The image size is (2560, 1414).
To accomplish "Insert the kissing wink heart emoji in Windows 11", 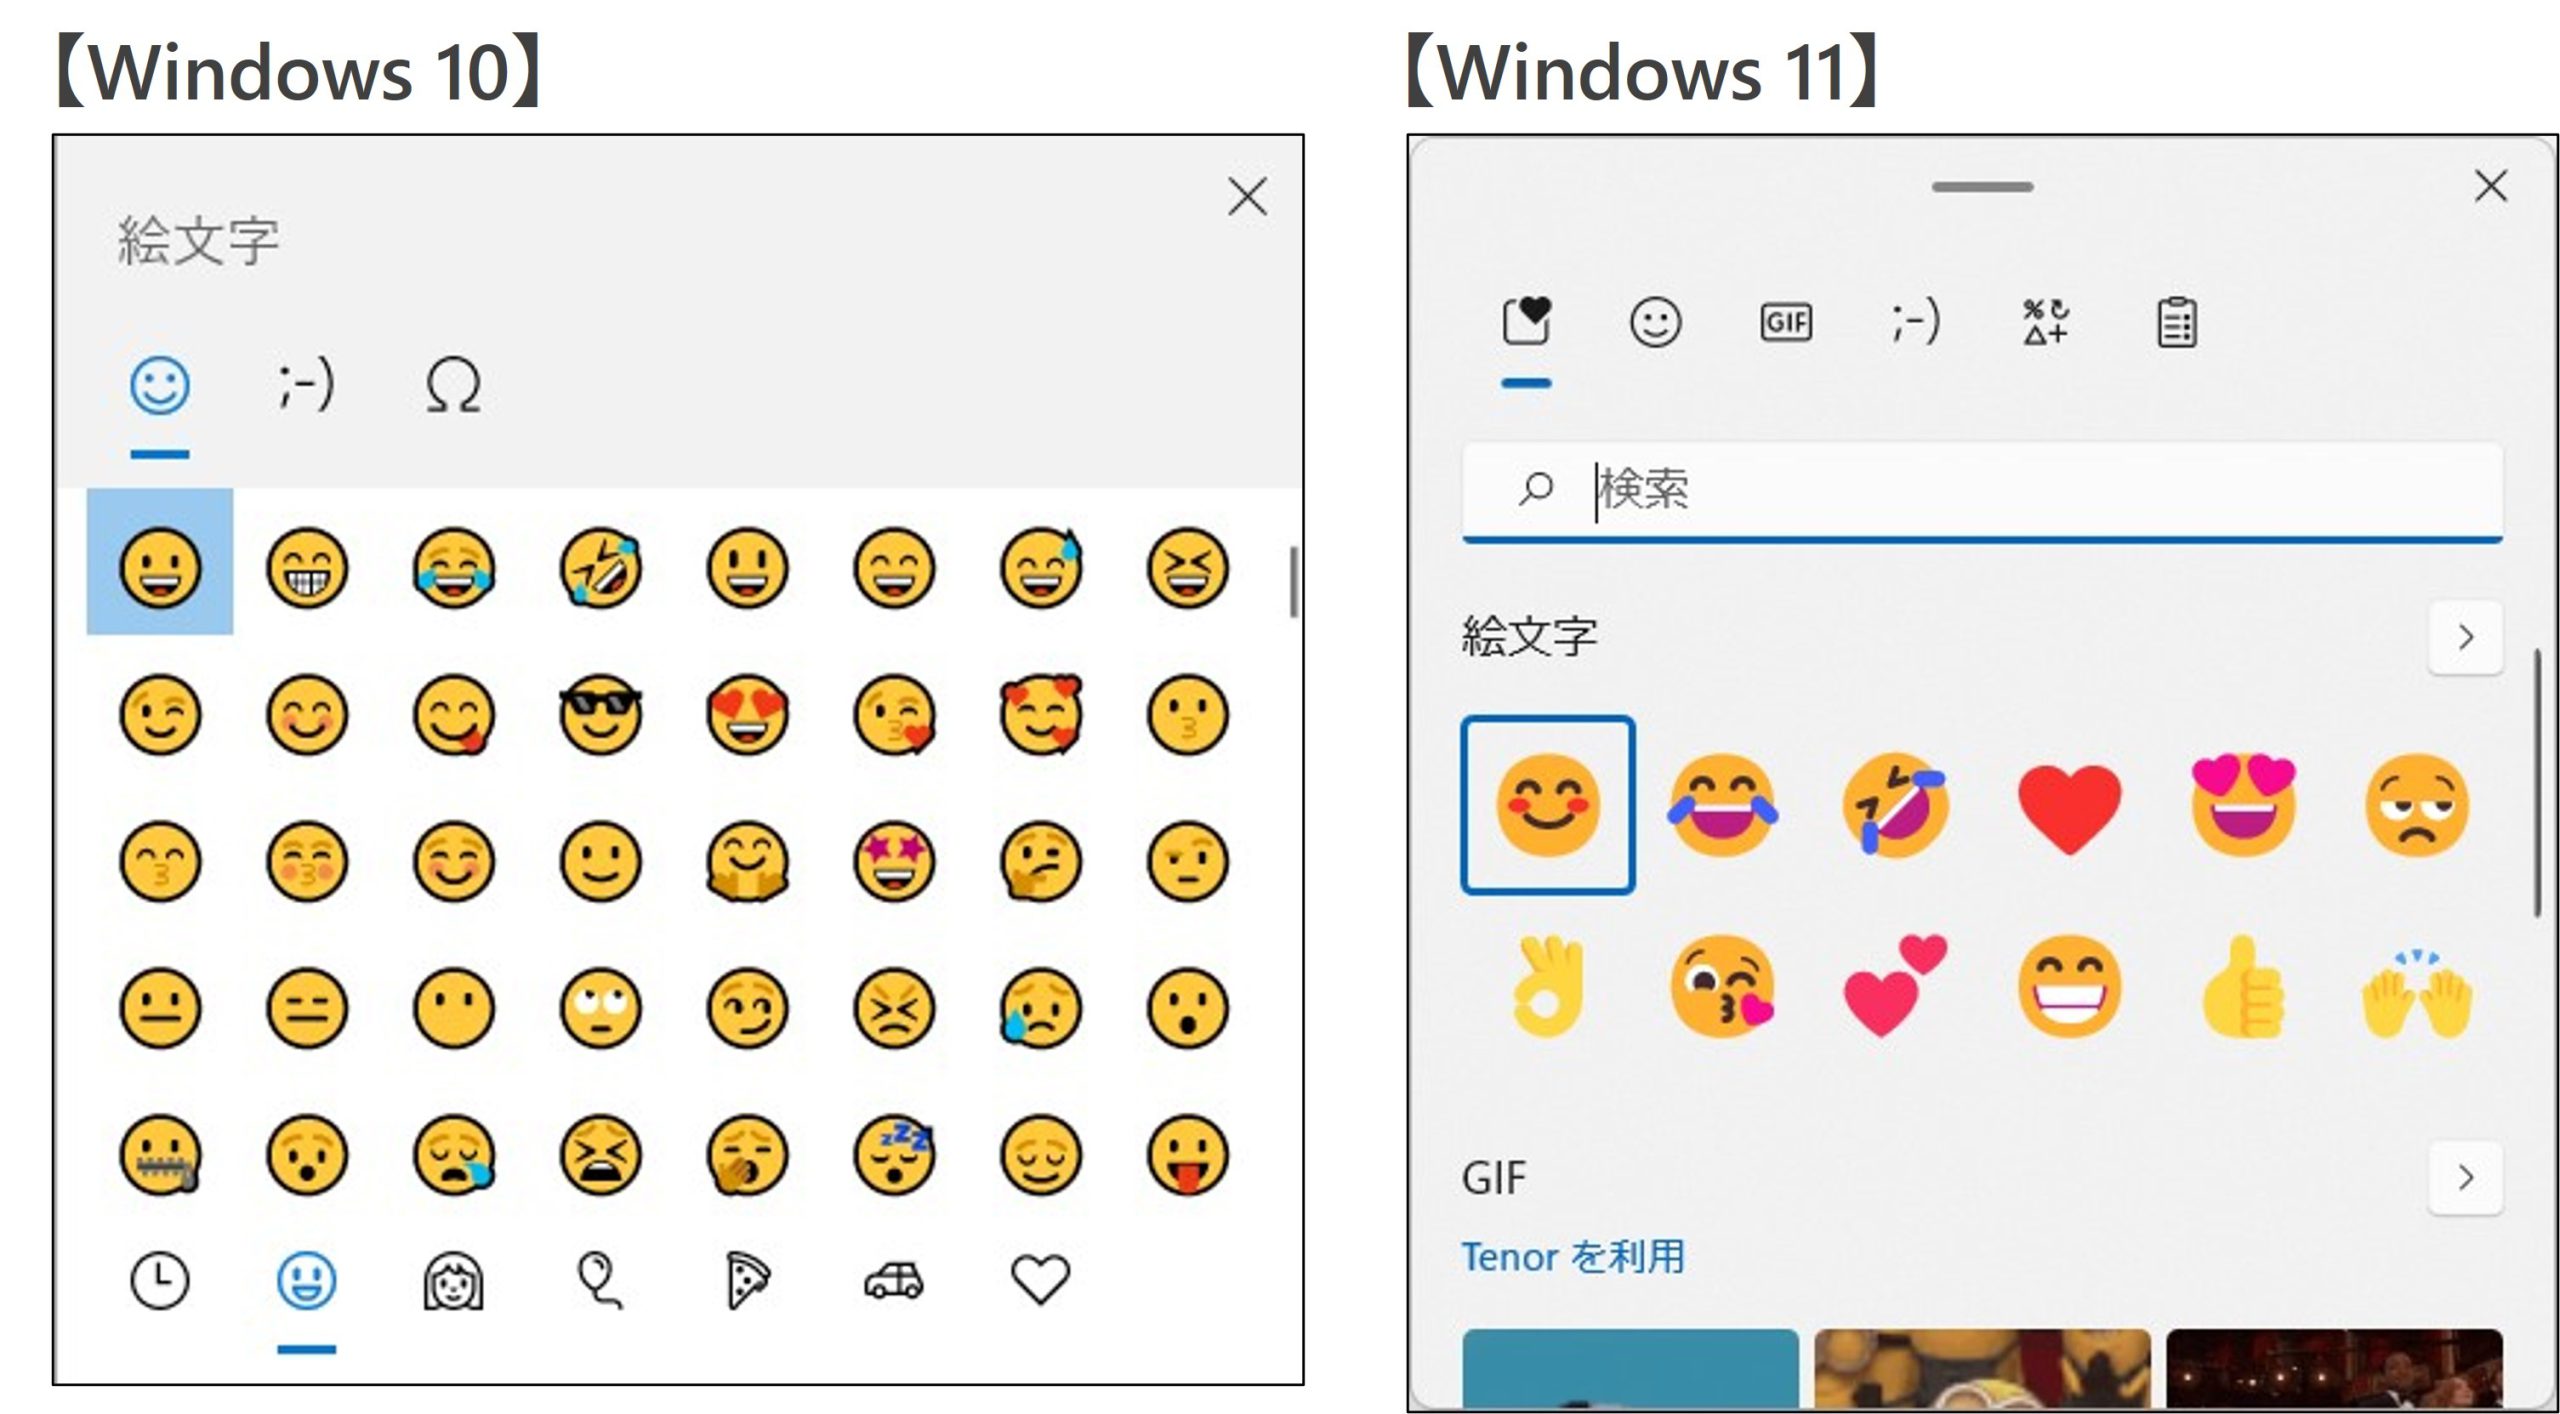I will point(1721,987).
